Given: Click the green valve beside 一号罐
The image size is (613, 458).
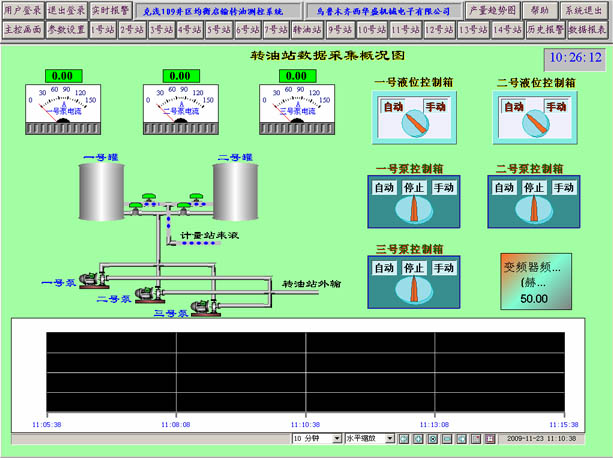Looking at the screenshot, I should point(134,206).
